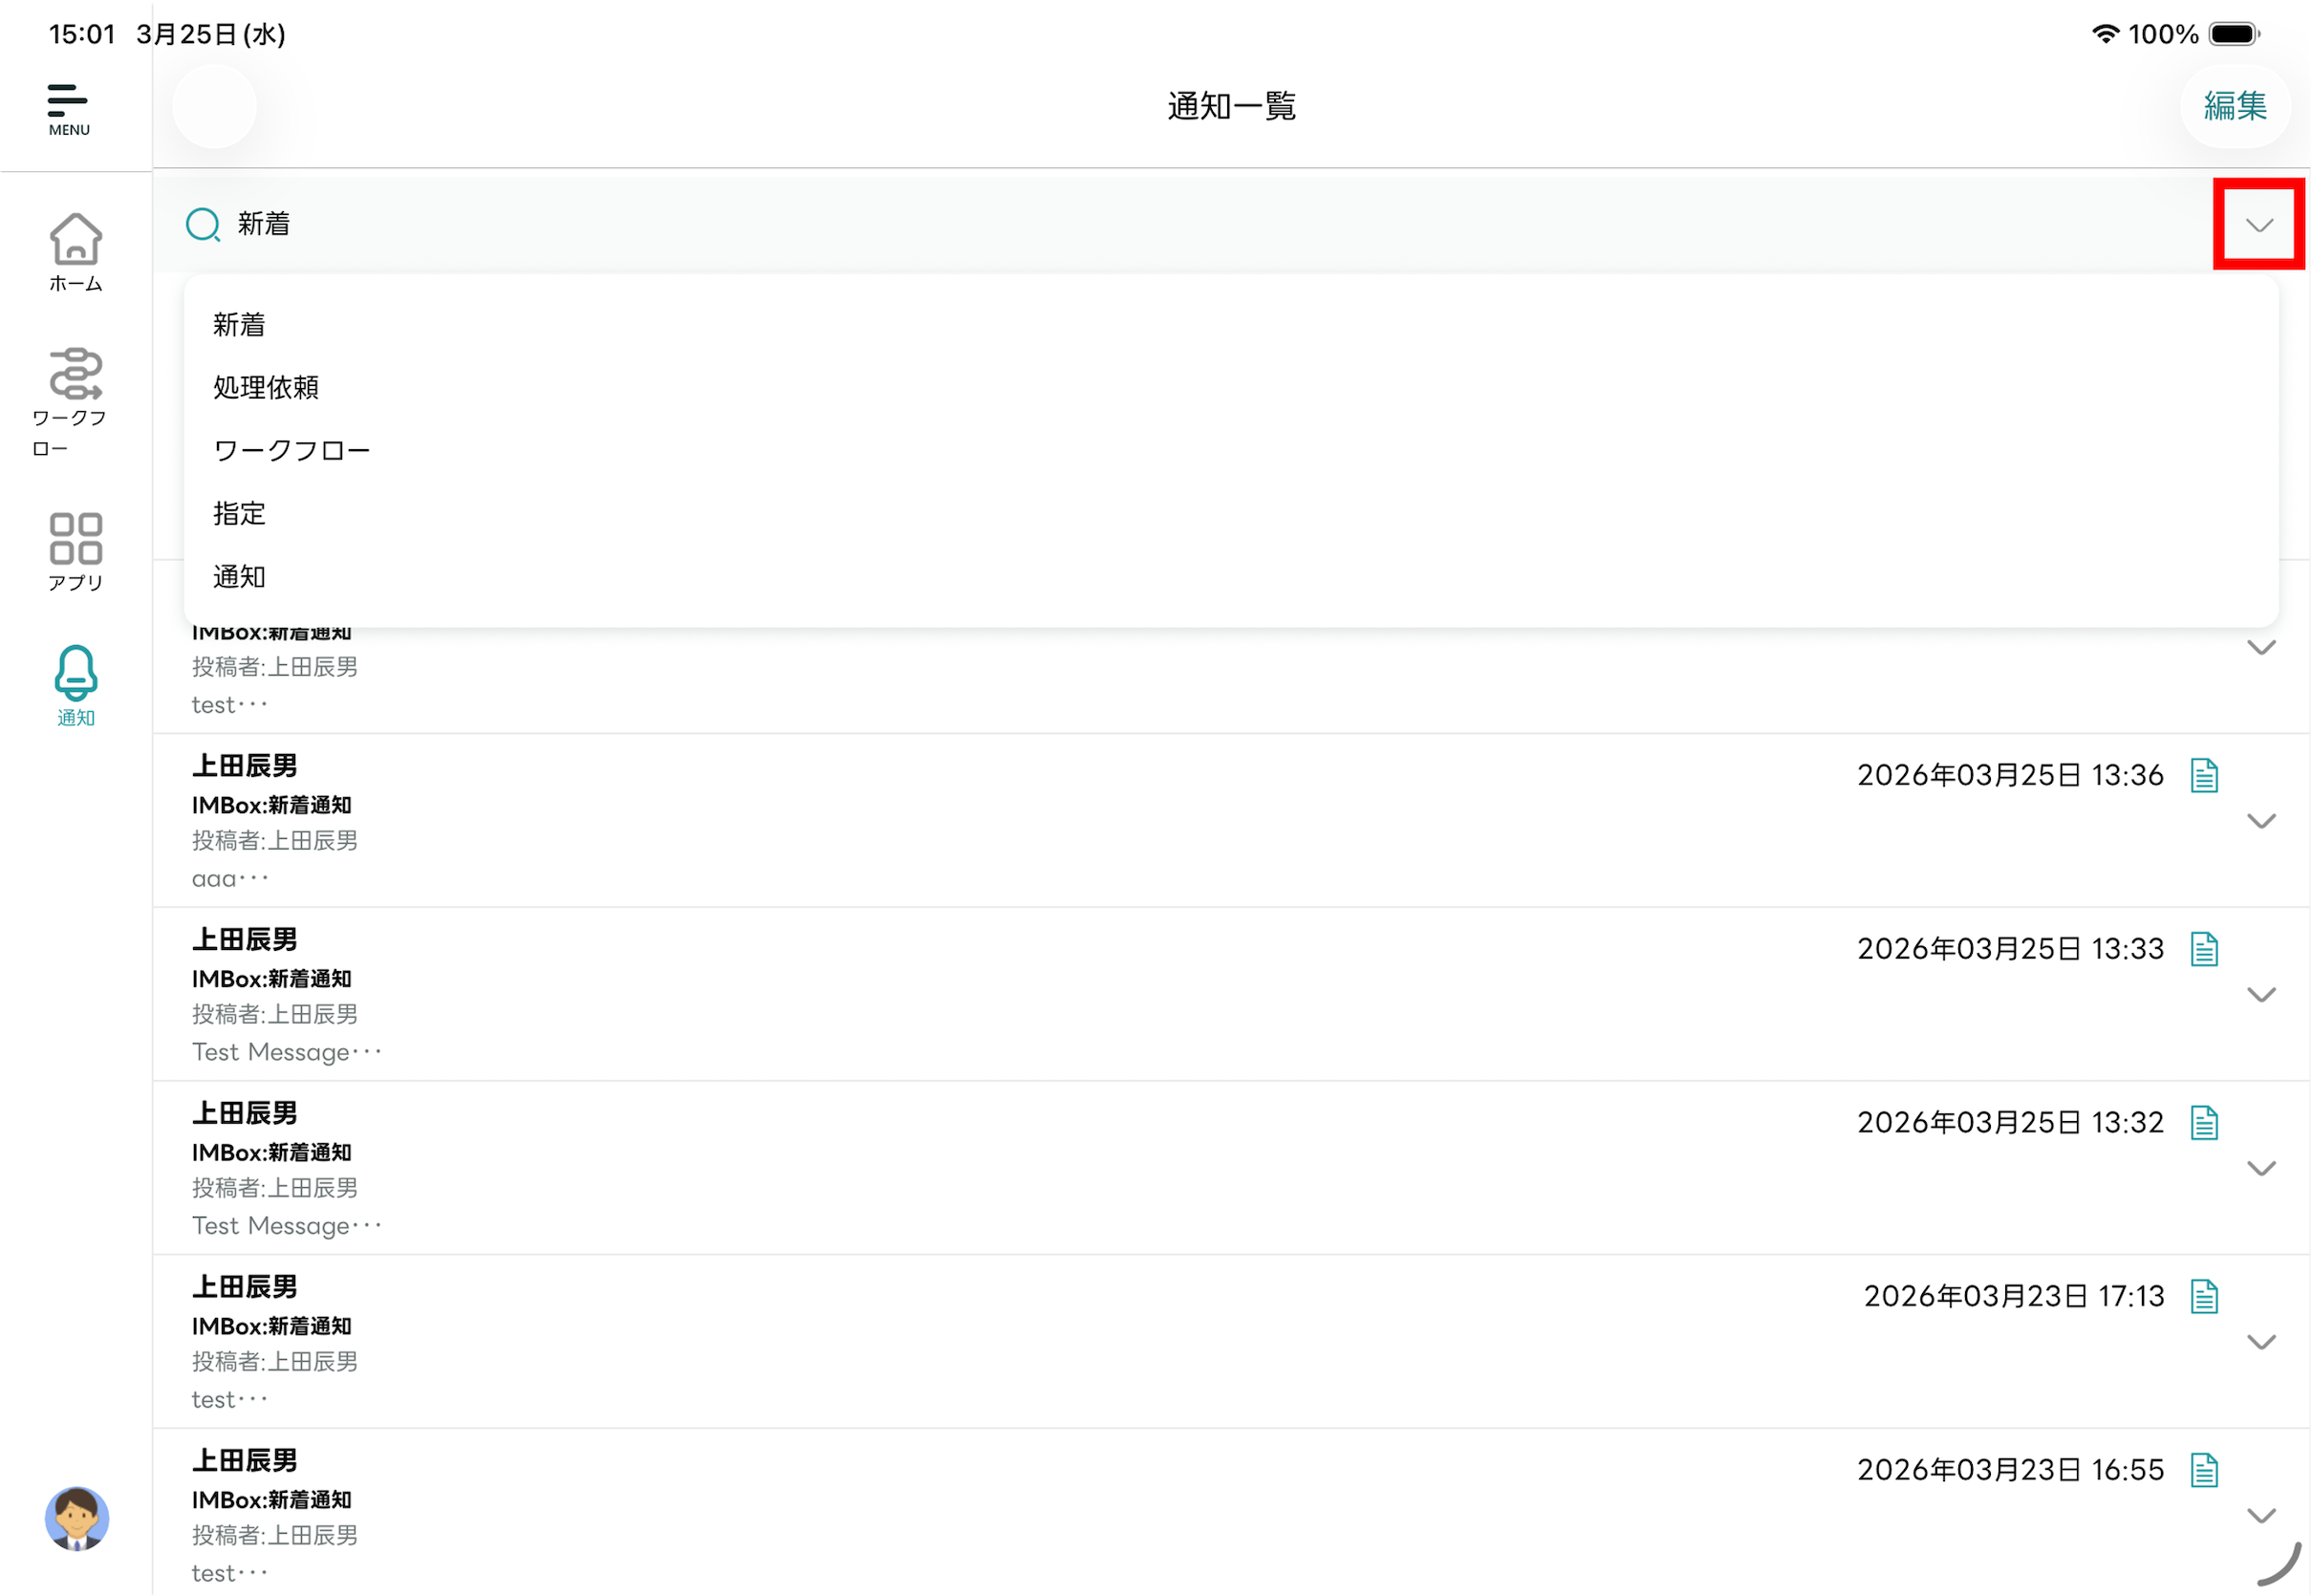Open the document icon for the 17:13 notification
The image size is (2313, 1596).
point(2204,1297)
